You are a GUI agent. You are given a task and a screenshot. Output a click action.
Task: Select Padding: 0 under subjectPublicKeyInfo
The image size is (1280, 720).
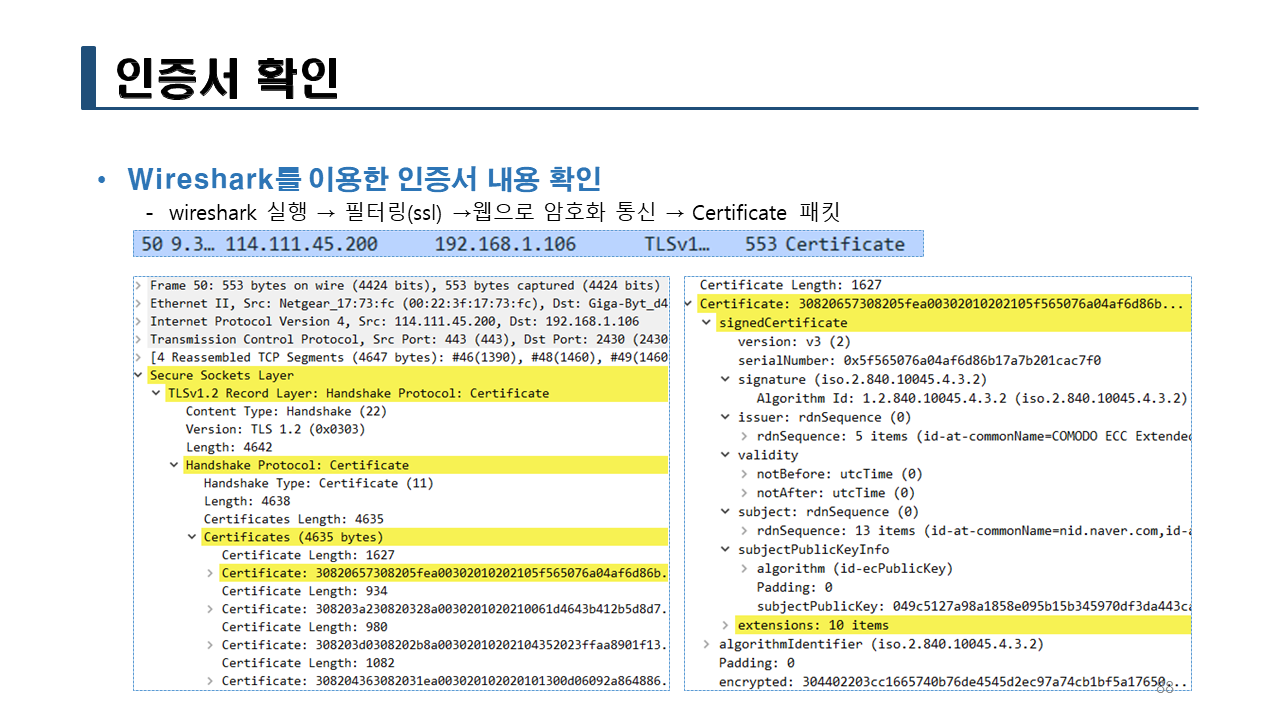pyautogui.click(x=794, y=587)
